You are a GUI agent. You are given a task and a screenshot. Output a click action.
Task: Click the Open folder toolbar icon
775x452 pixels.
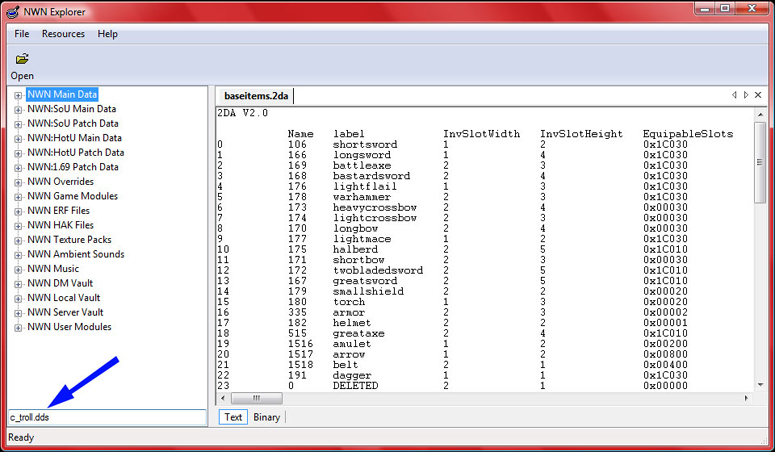tap(22, 59)
